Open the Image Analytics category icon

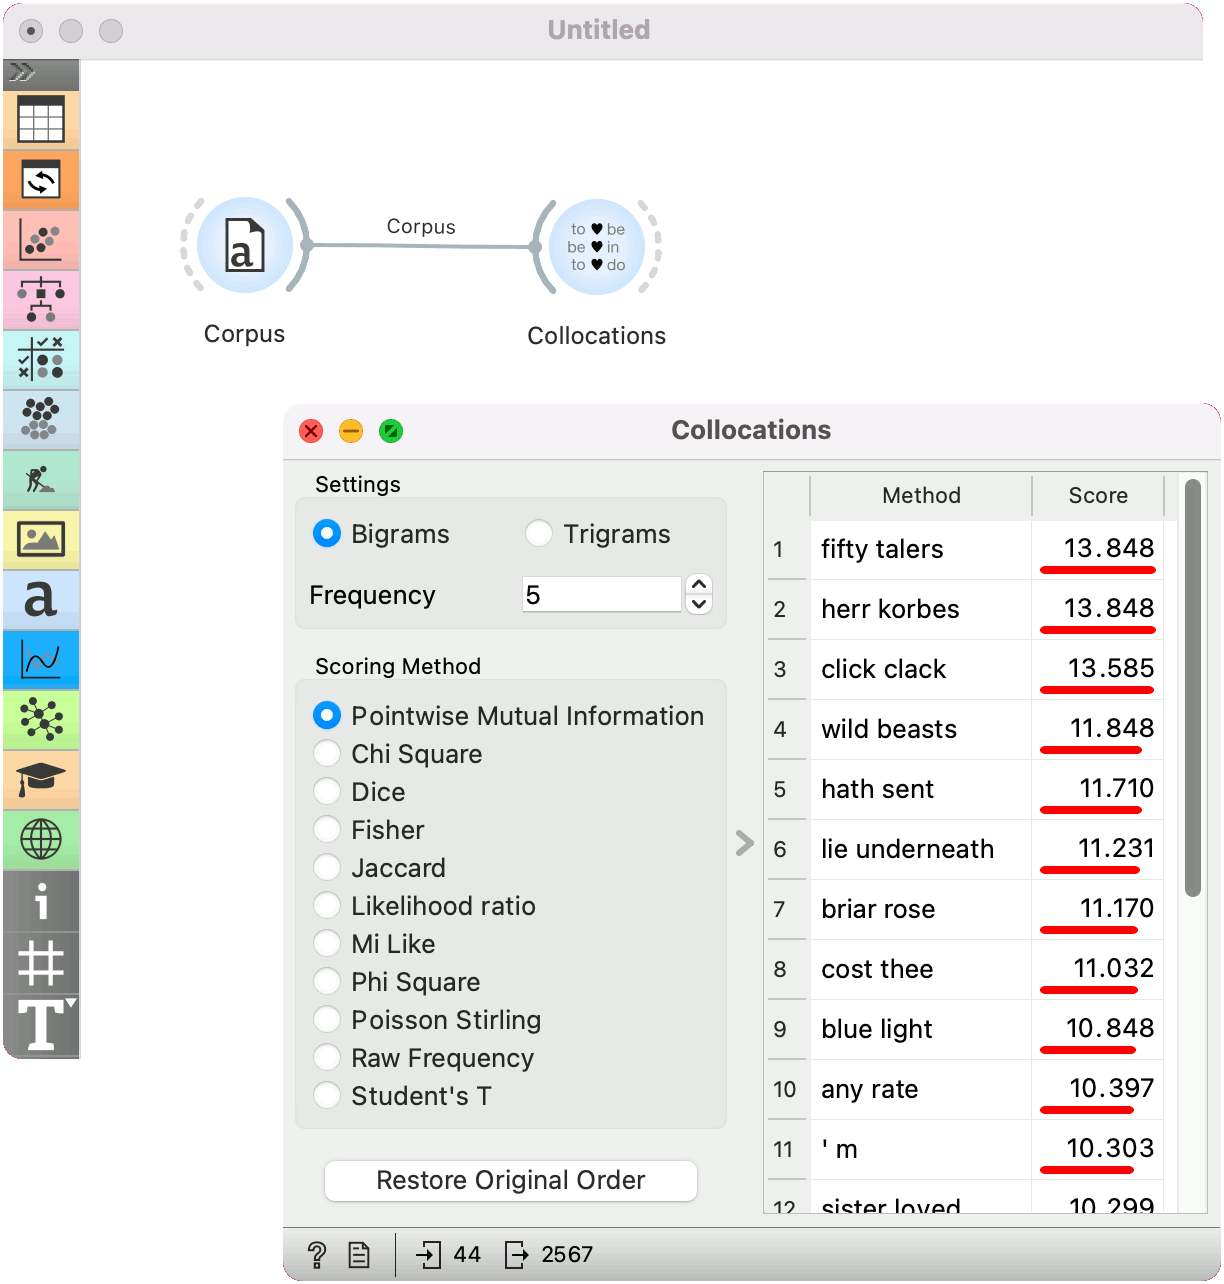pyautogui.click(x=41, y=540)
